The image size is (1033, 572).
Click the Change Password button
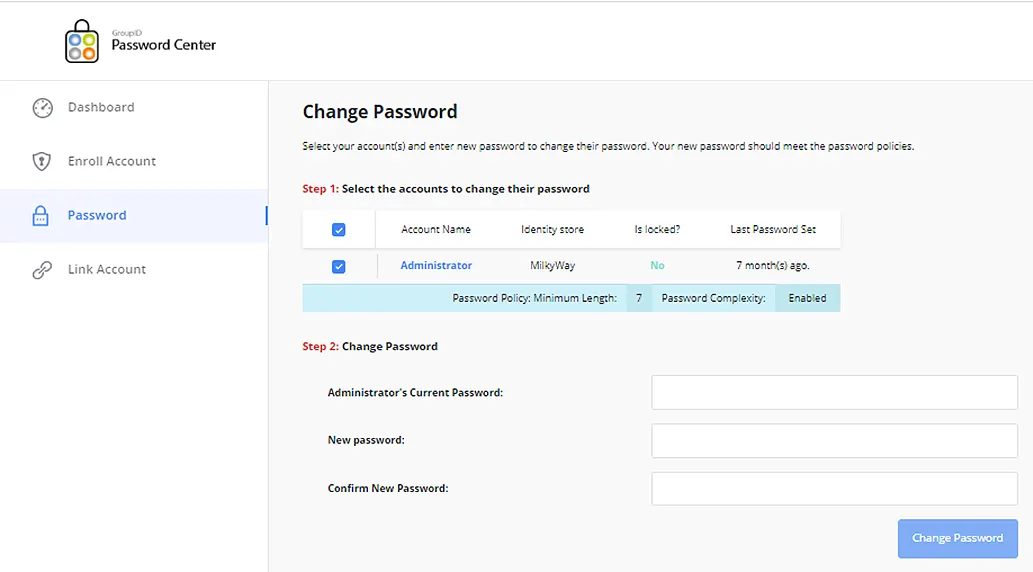coord(957,538)
